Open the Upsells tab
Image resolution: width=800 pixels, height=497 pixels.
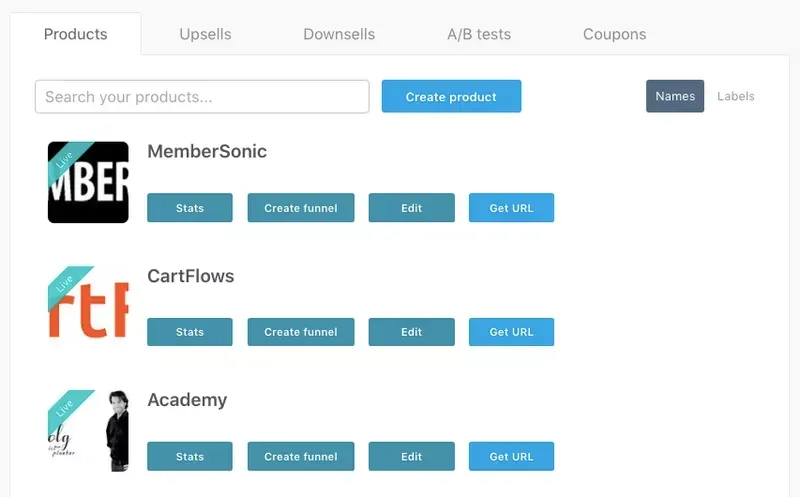pyautogui.click(x=205, y=34)
